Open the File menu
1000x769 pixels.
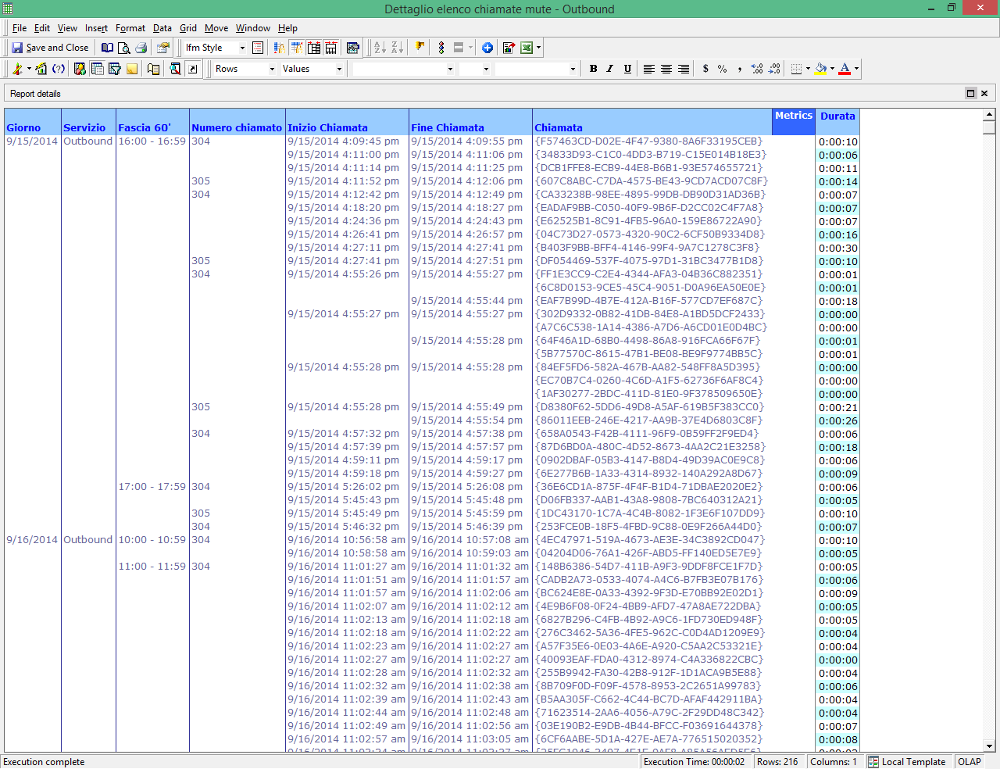tap(19, 28)
